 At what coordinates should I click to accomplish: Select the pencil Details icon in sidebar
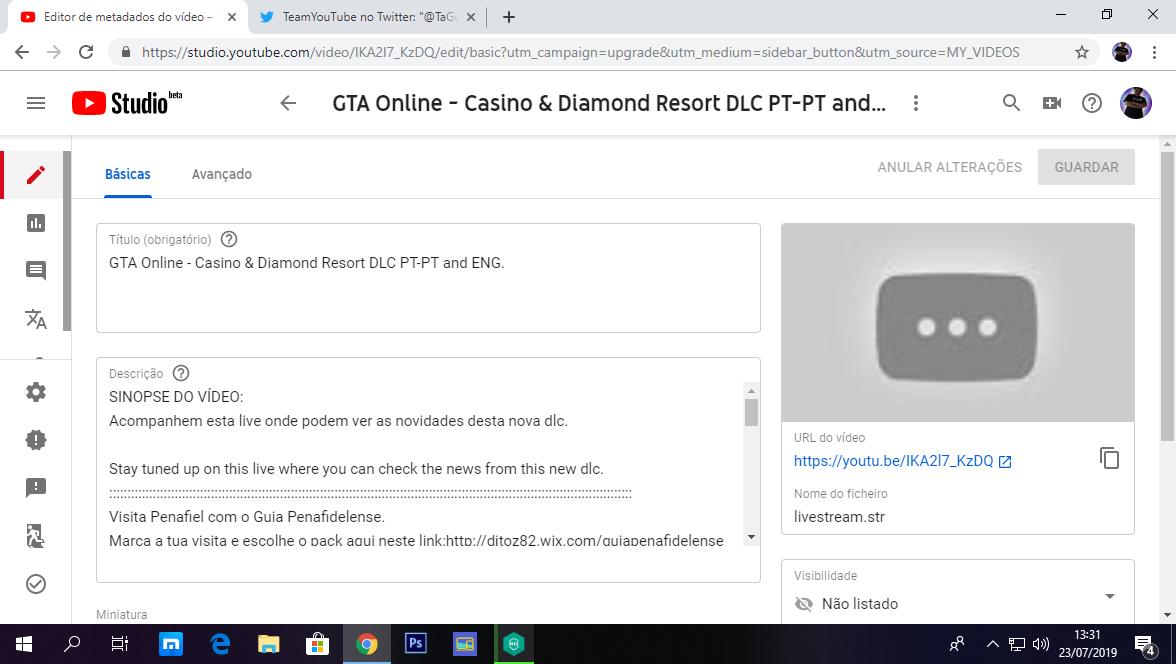pyautogui.click(x=36, y=175)
